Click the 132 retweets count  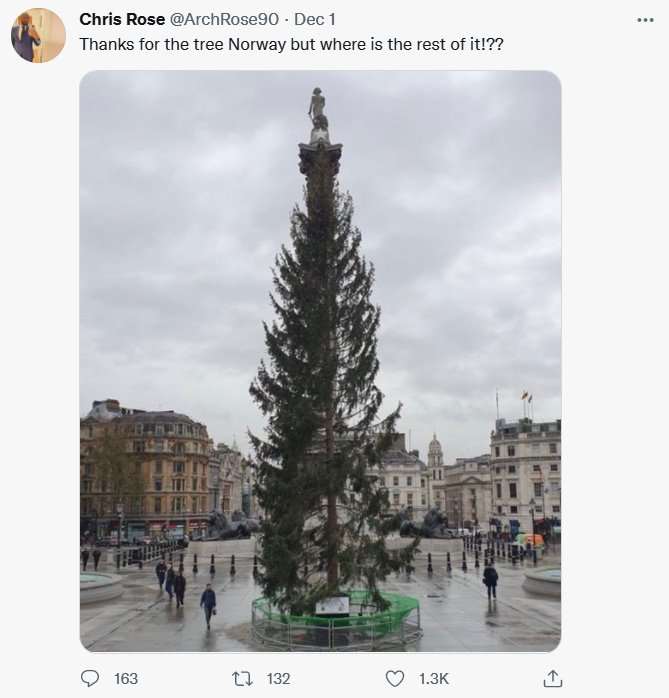pos(278,678)
